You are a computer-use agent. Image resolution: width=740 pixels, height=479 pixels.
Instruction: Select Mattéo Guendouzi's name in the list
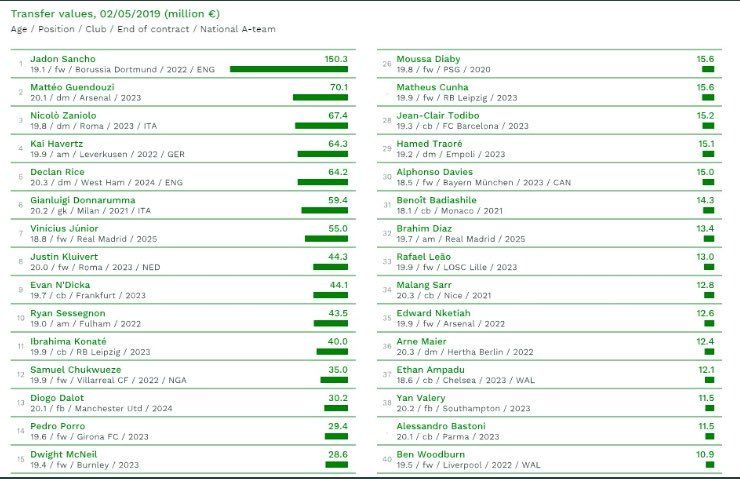pyautogui.click(x=74, y=88)
